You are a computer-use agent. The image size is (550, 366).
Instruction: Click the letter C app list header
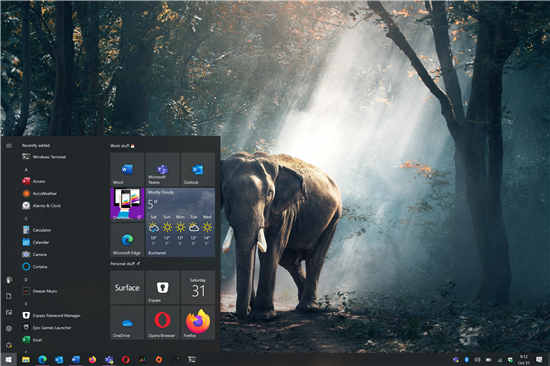pyautogui.click(x=26, y=218)
